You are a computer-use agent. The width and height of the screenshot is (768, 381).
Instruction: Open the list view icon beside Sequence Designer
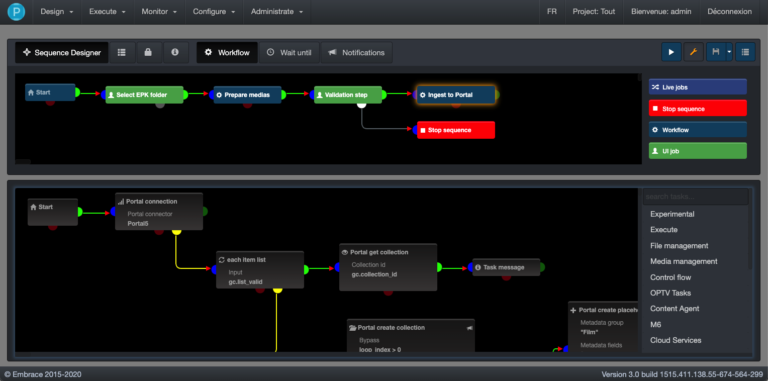pyautogui.click(x=122, y=52)
